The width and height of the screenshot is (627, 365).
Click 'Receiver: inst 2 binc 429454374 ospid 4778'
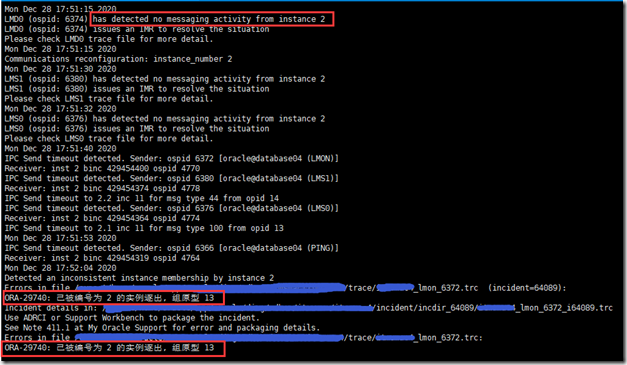point(102,188)
